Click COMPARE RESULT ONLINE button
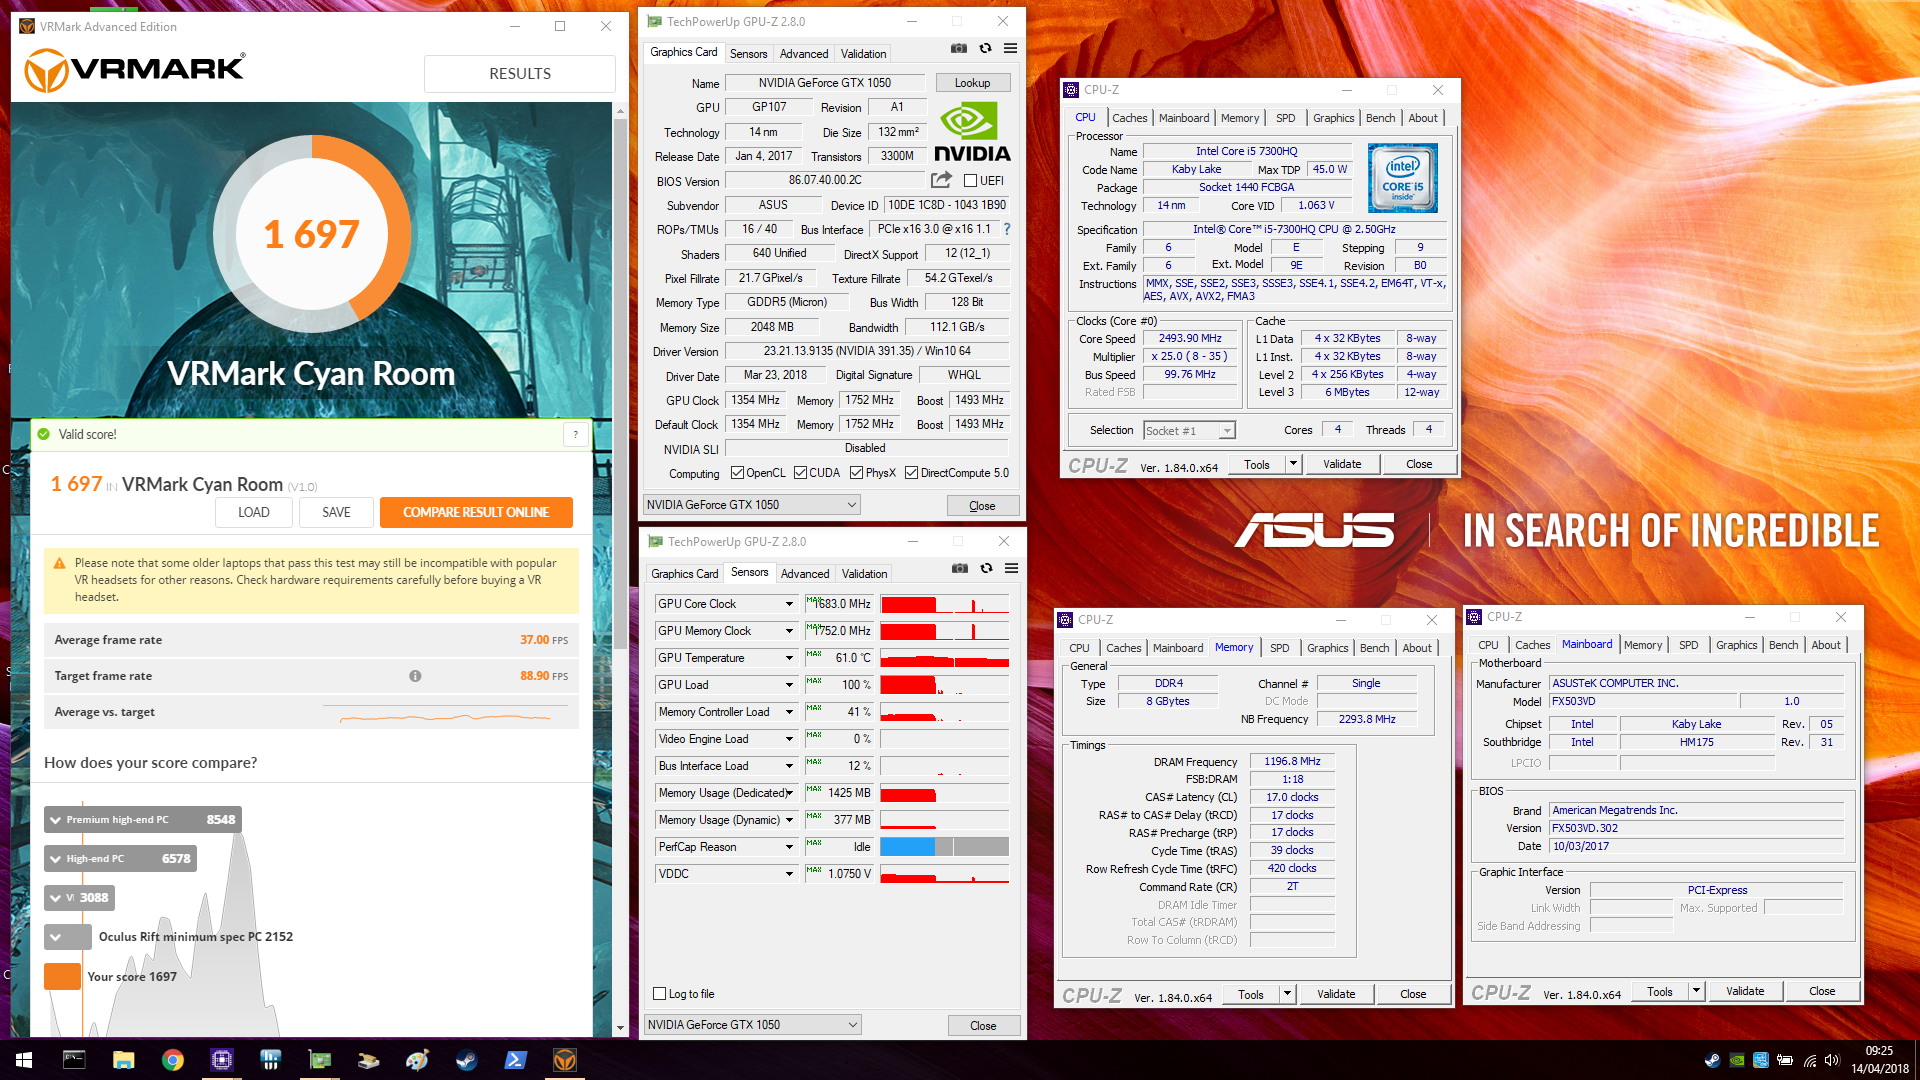1920x1080 pixels. (476, 512)
